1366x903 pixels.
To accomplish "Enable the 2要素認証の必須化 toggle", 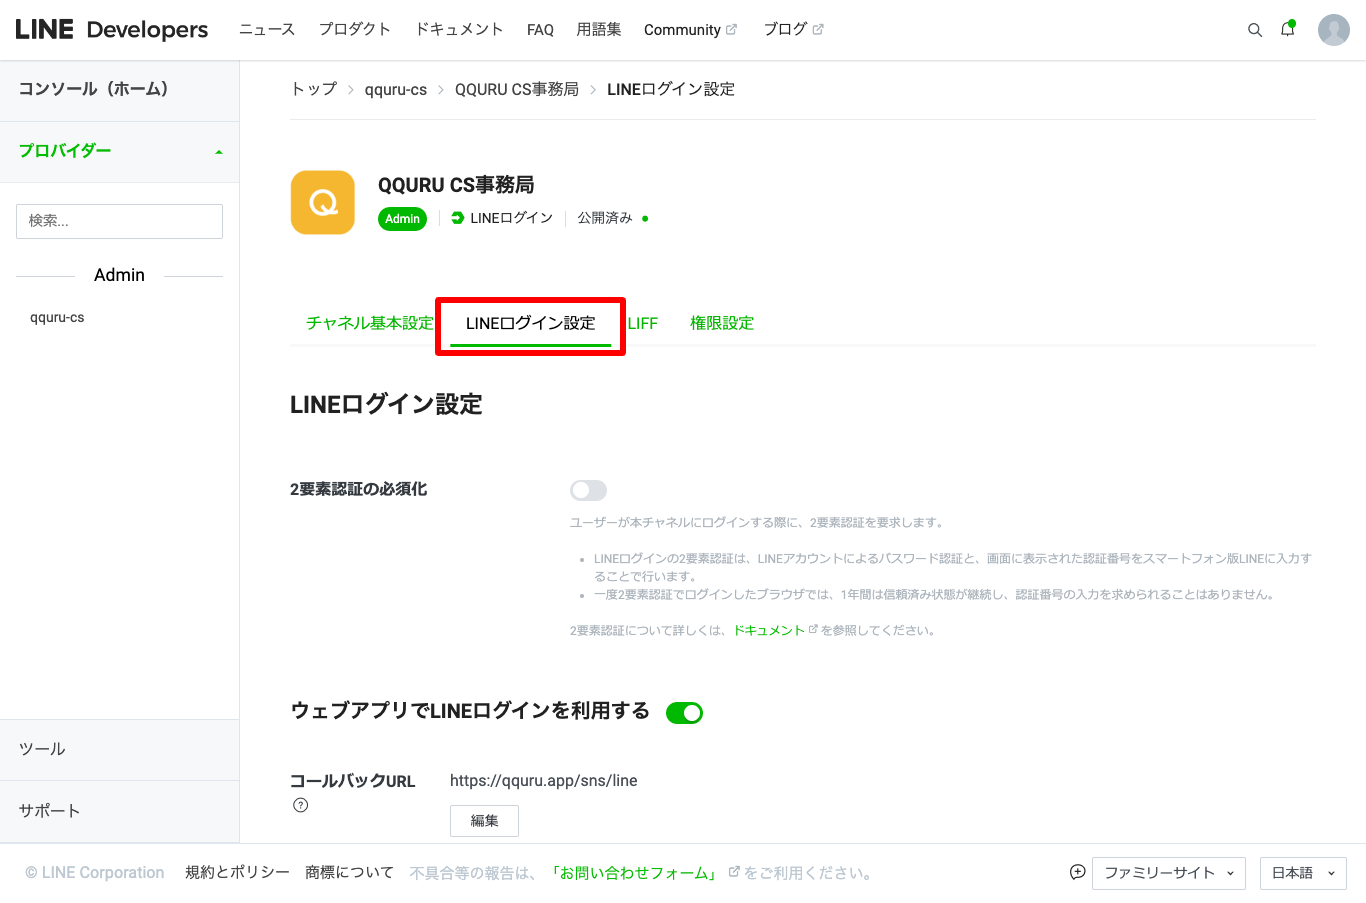I will pyautogui.click(x=588, y=490).
